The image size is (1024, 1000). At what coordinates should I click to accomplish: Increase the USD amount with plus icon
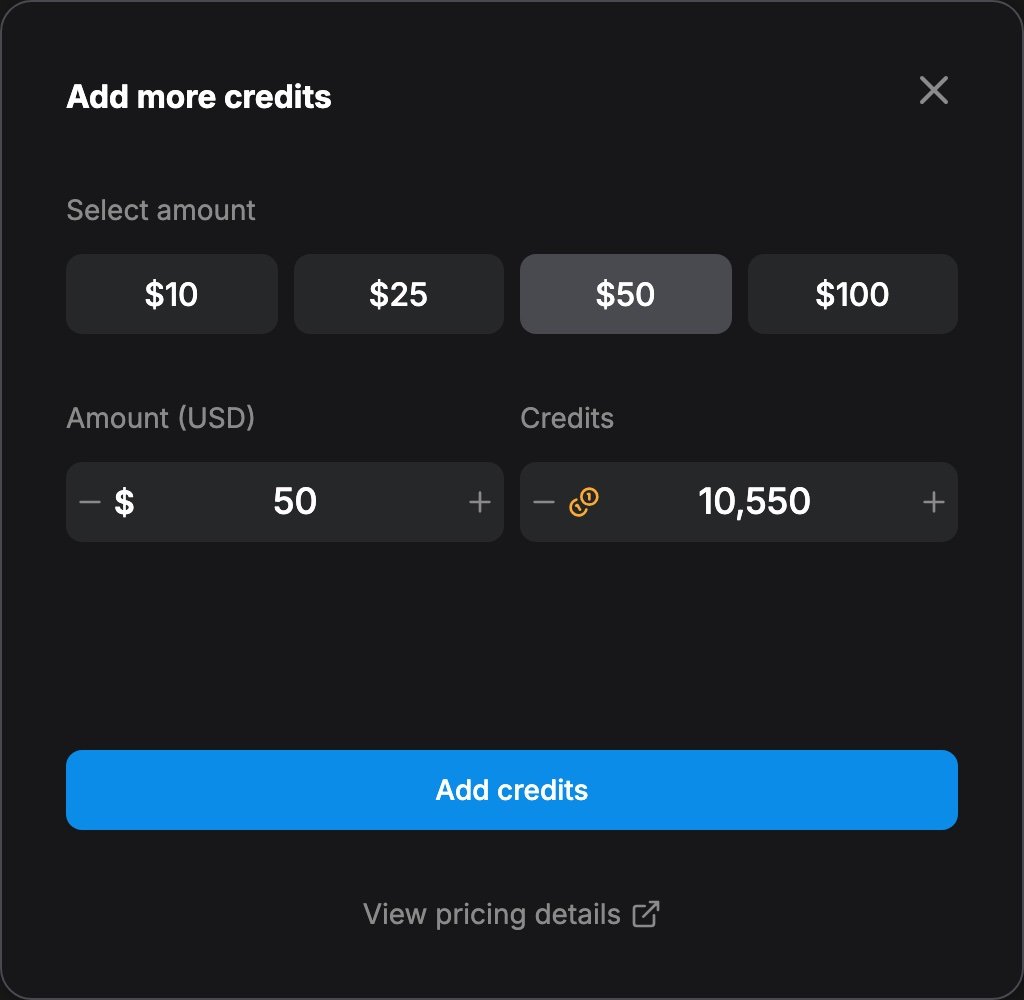pos(479,502)
